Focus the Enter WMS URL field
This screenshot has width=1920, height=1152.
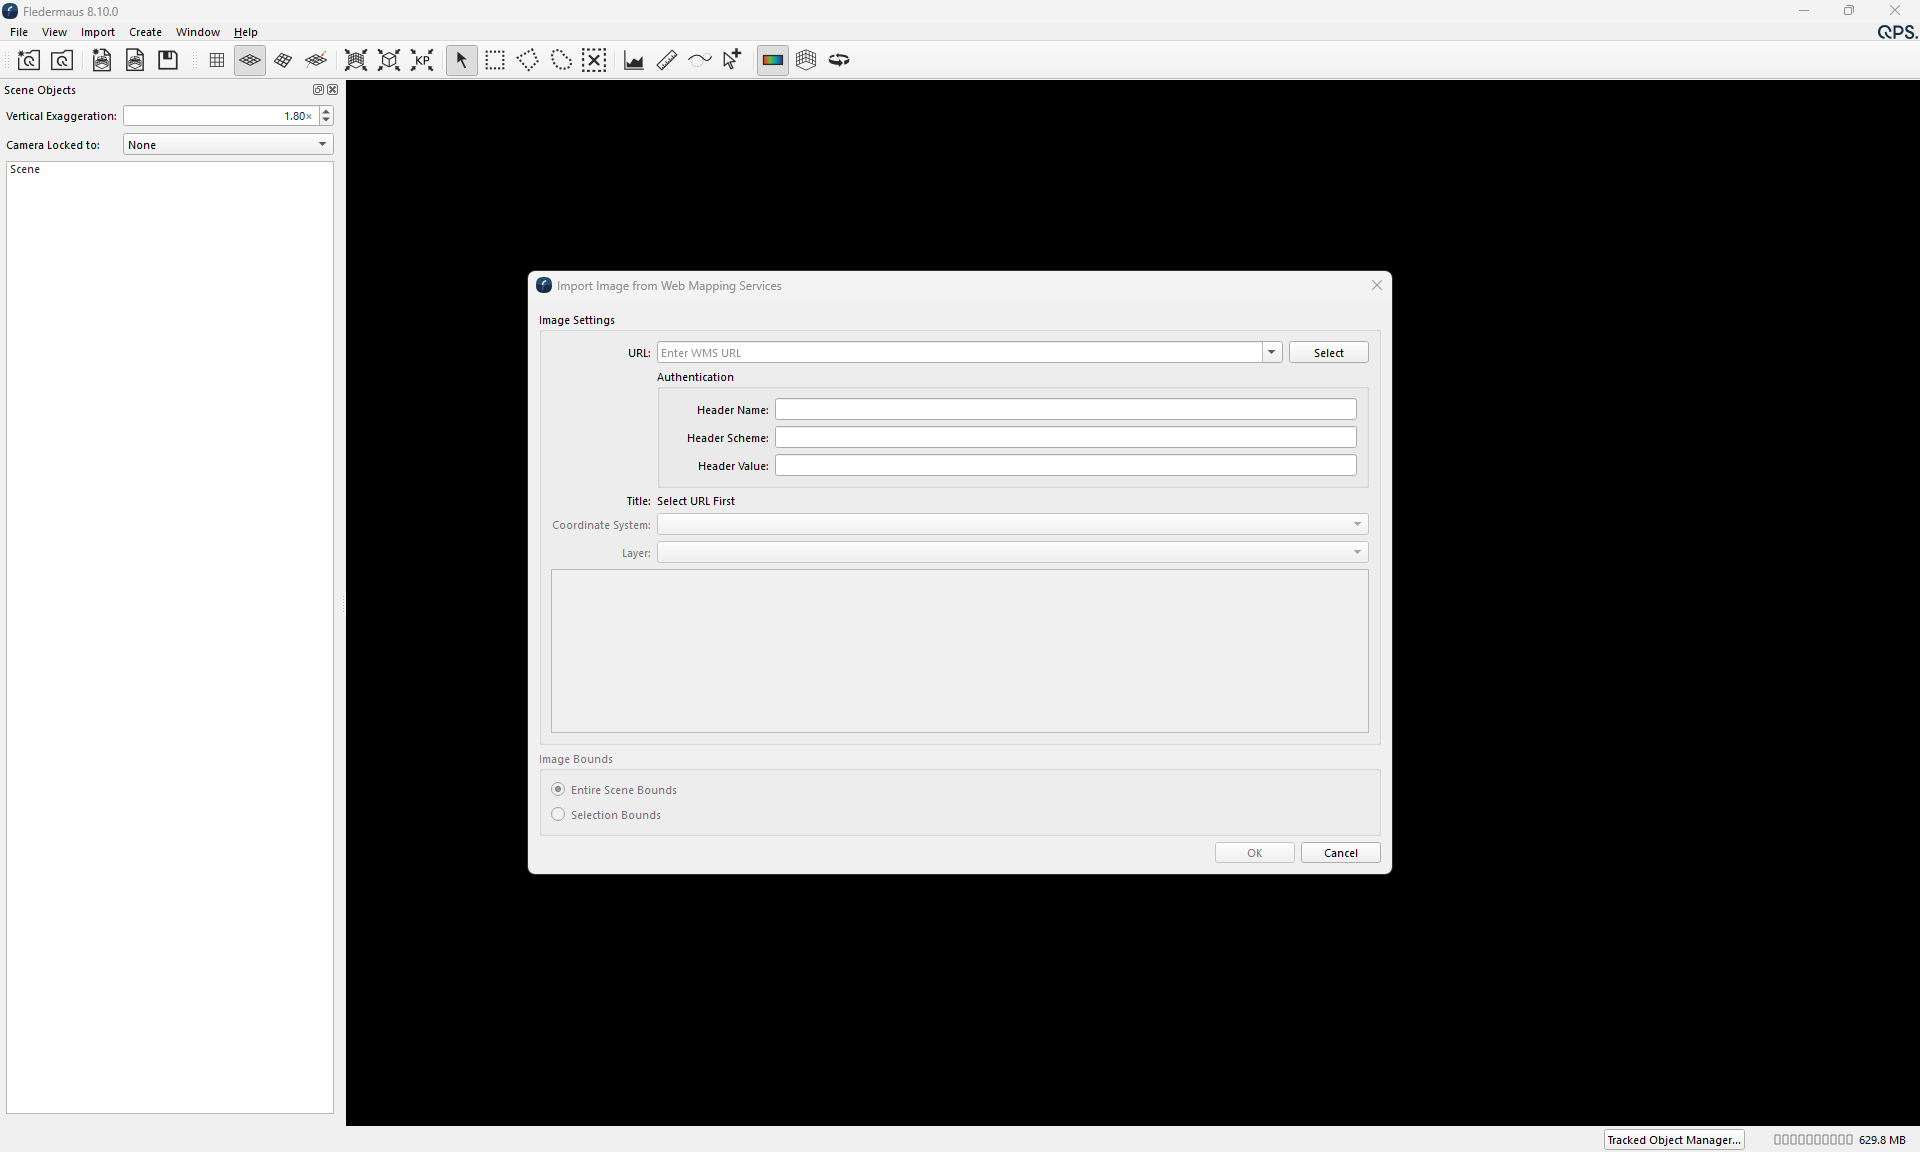point(959,353)
